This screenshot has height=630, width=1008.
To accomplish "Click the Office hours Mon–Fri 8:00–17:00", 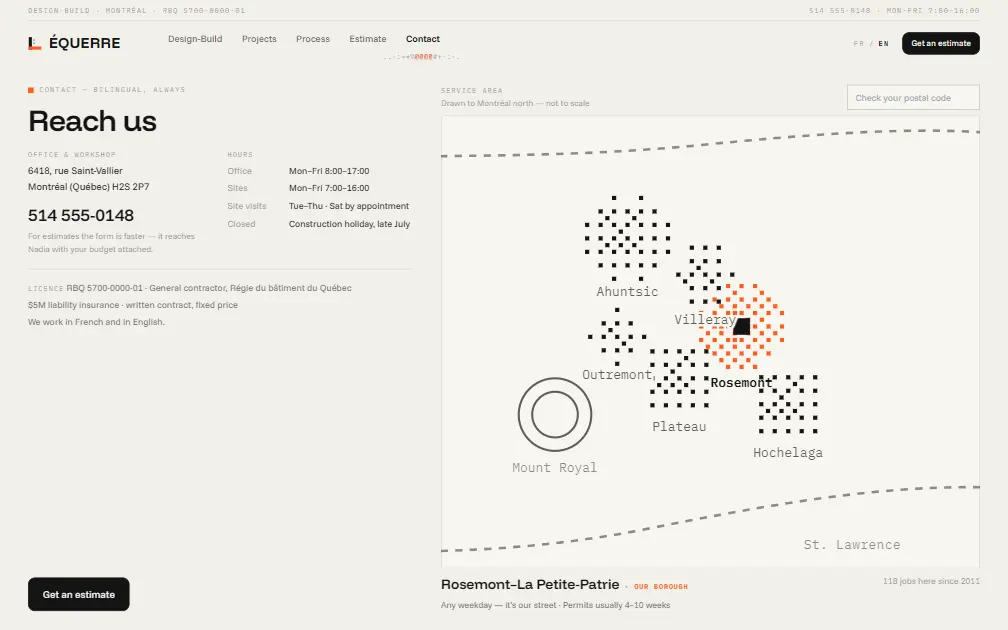I will (x=329, y=171).
